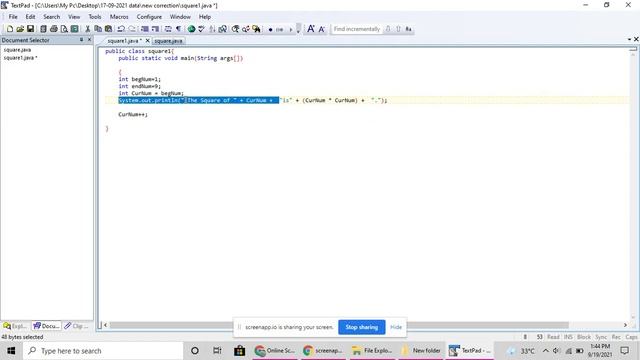Toggle visible paragraph marks

[178, 29]
